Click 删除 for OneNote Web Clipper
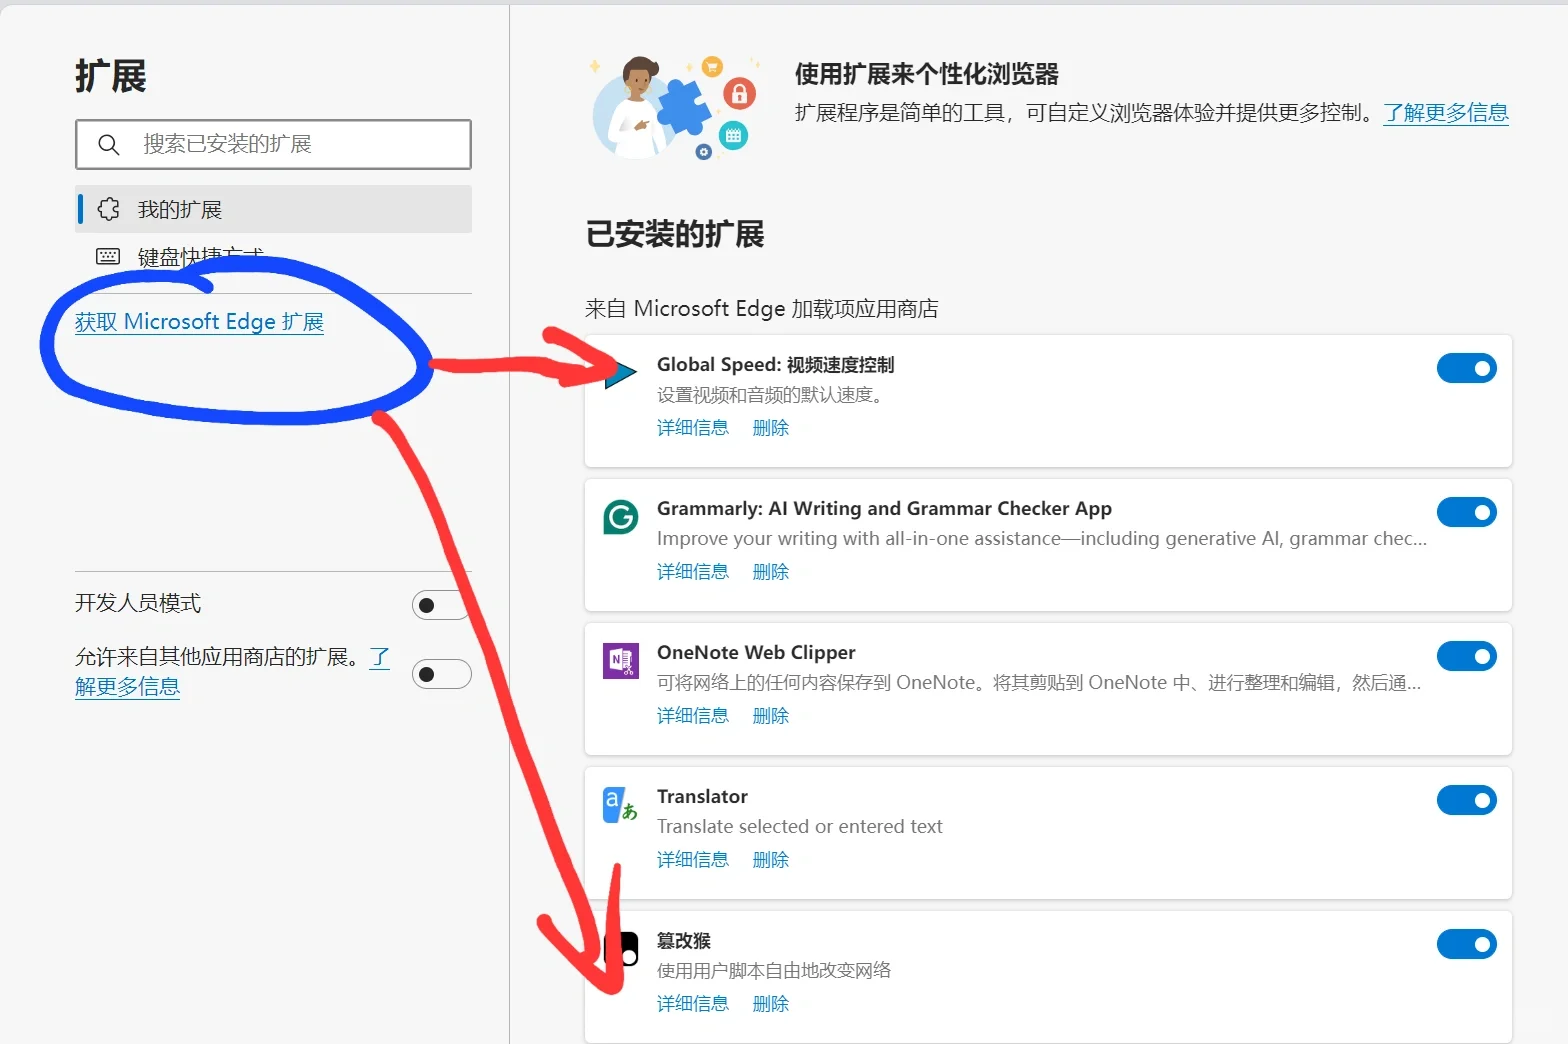Image resolution: width=1568 pixels, height=1044 pixels. (771, 716)
